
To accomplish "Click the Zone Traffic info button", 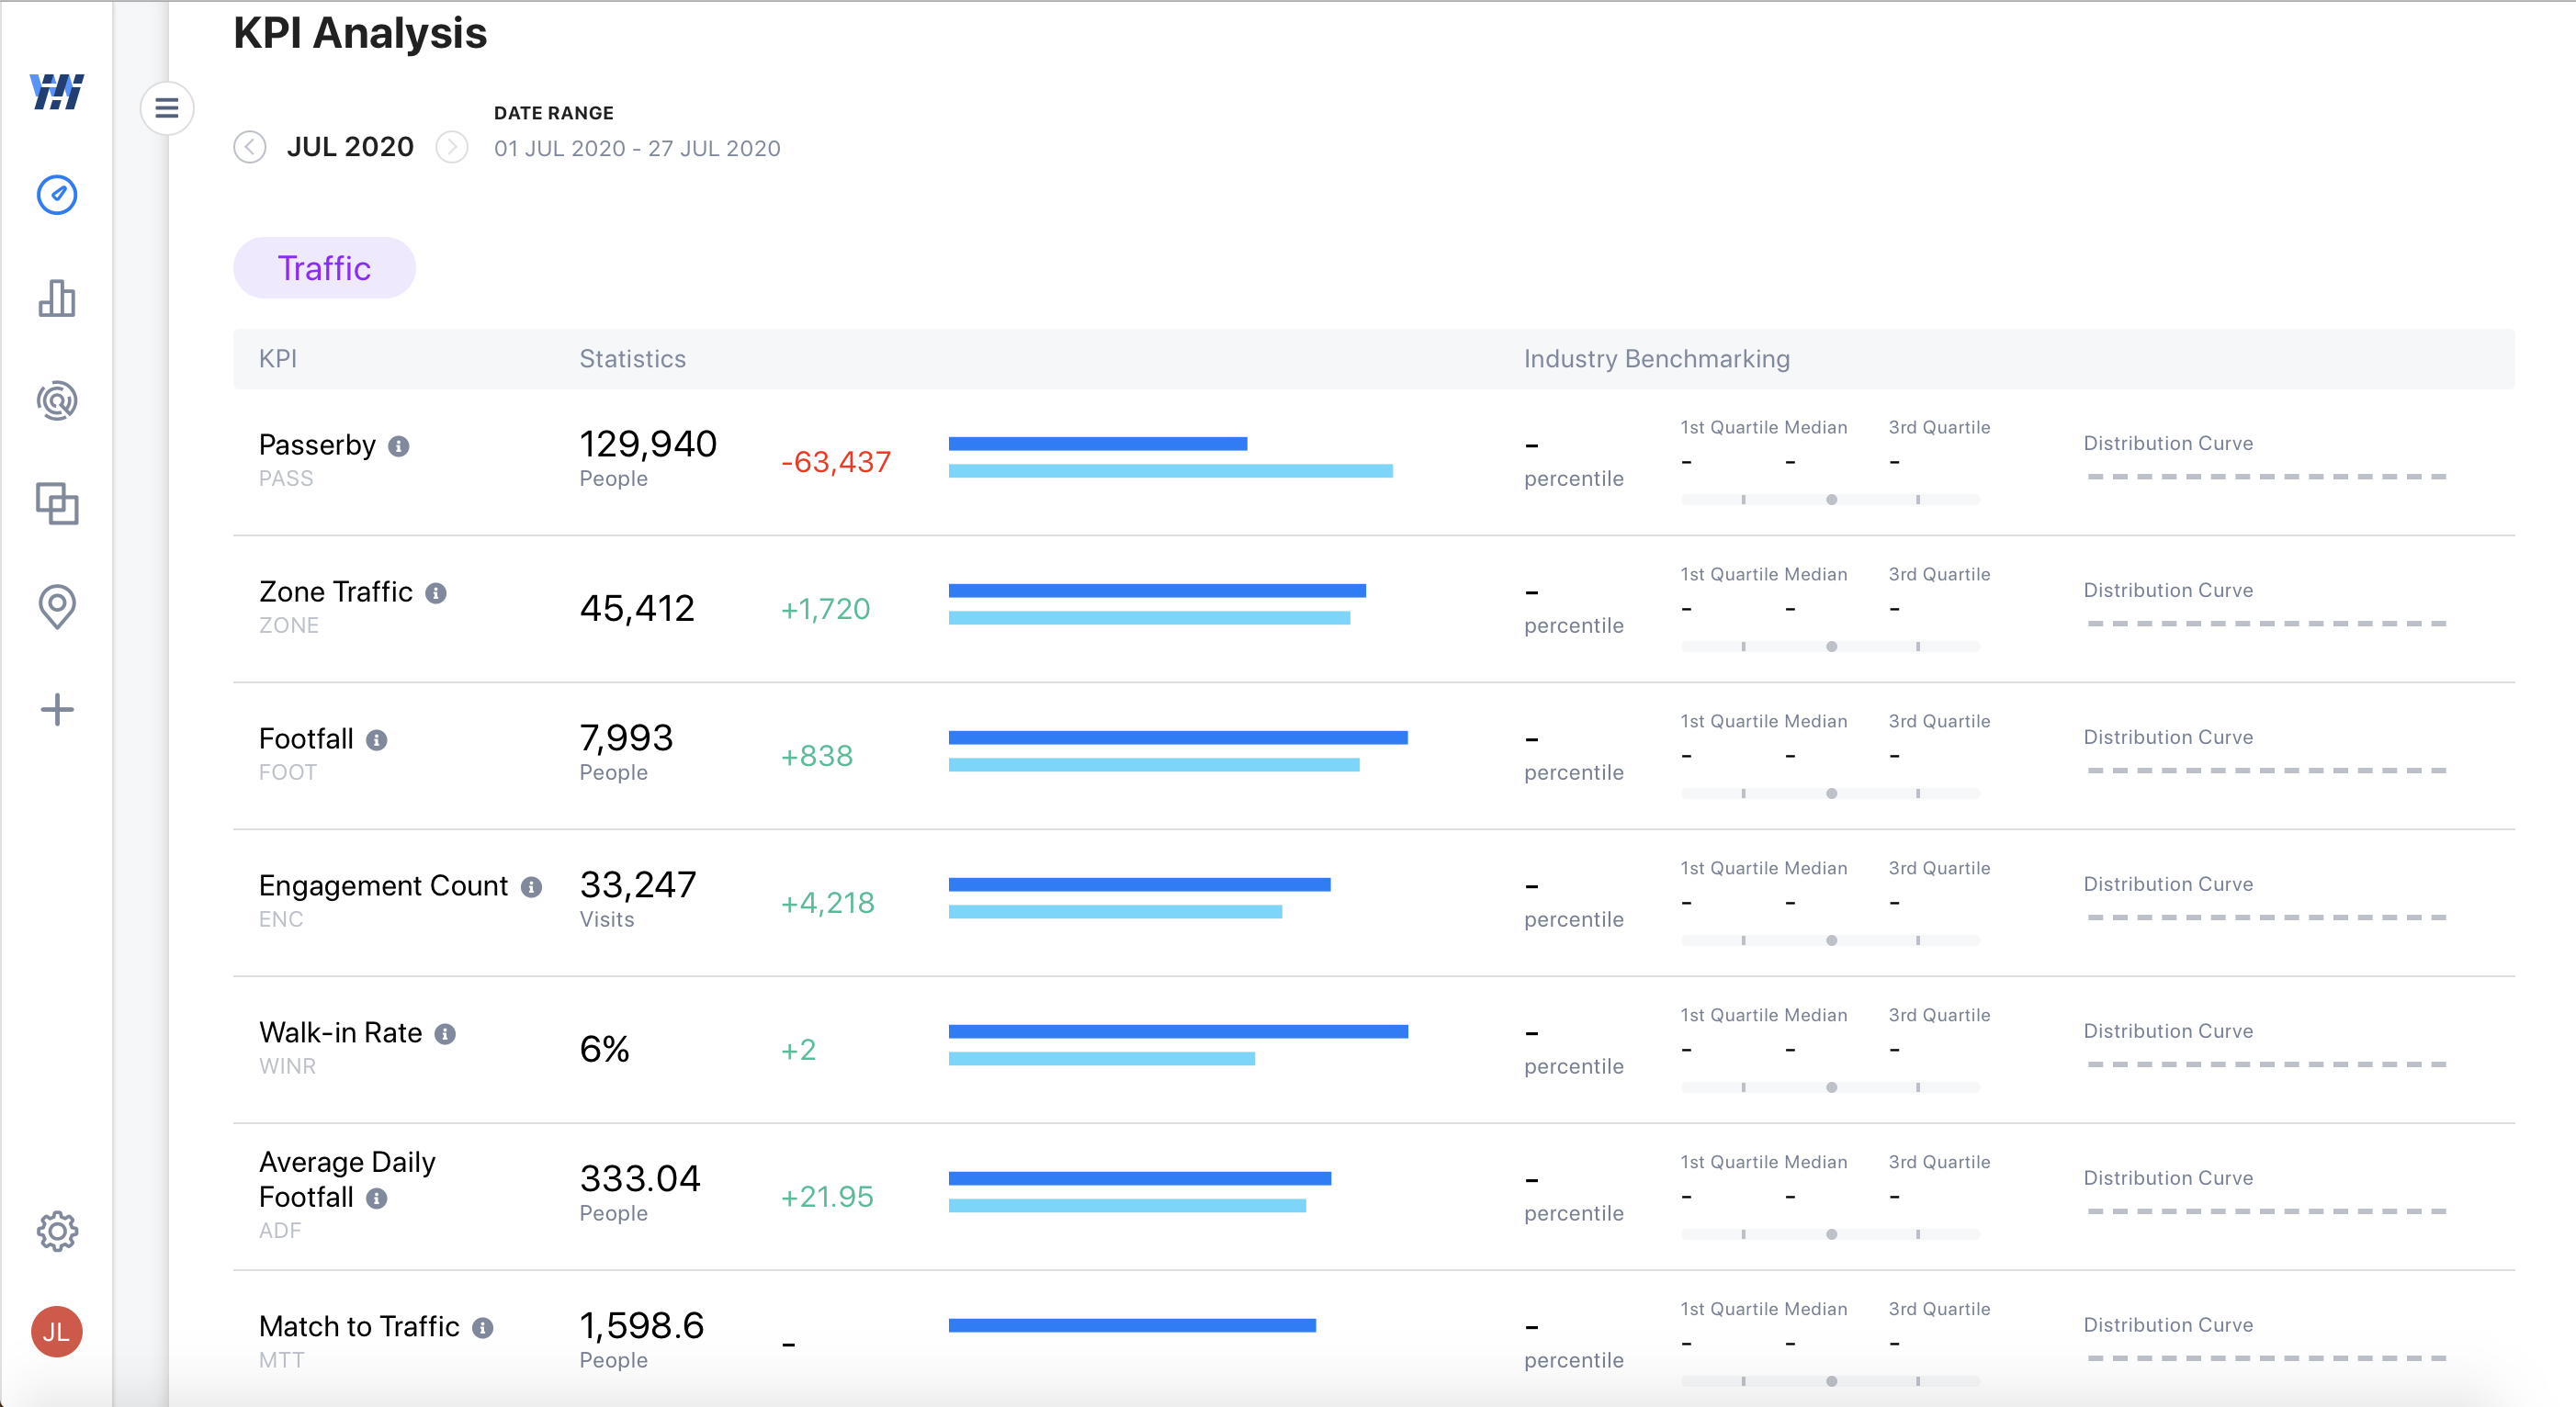I will pyautogui.click(x=435, y=593).
